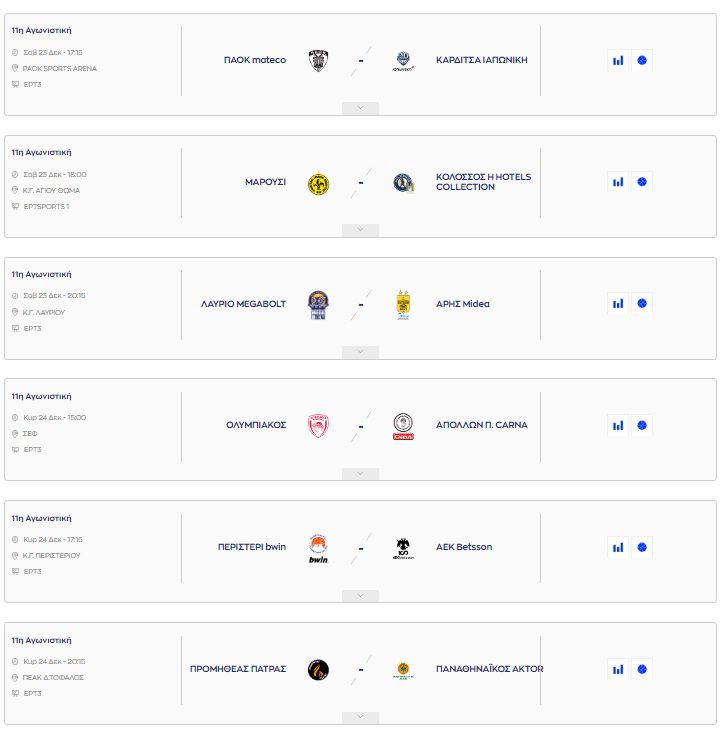Image resolution: width=721 pixels, height=737 pixels.
Task: Click the ΠΡΟΜΗΘΕΑΣ ΠΑΤΡΑΣ team name
Action: pos(238,669)
